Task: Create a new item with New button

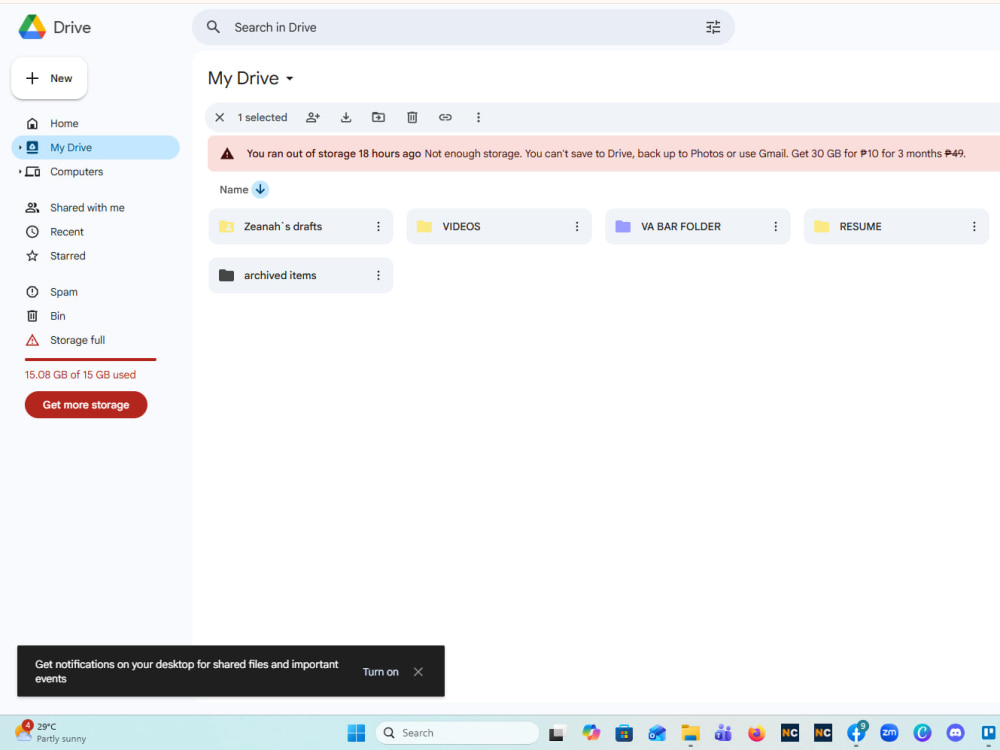Action: [x=49, y=78]
